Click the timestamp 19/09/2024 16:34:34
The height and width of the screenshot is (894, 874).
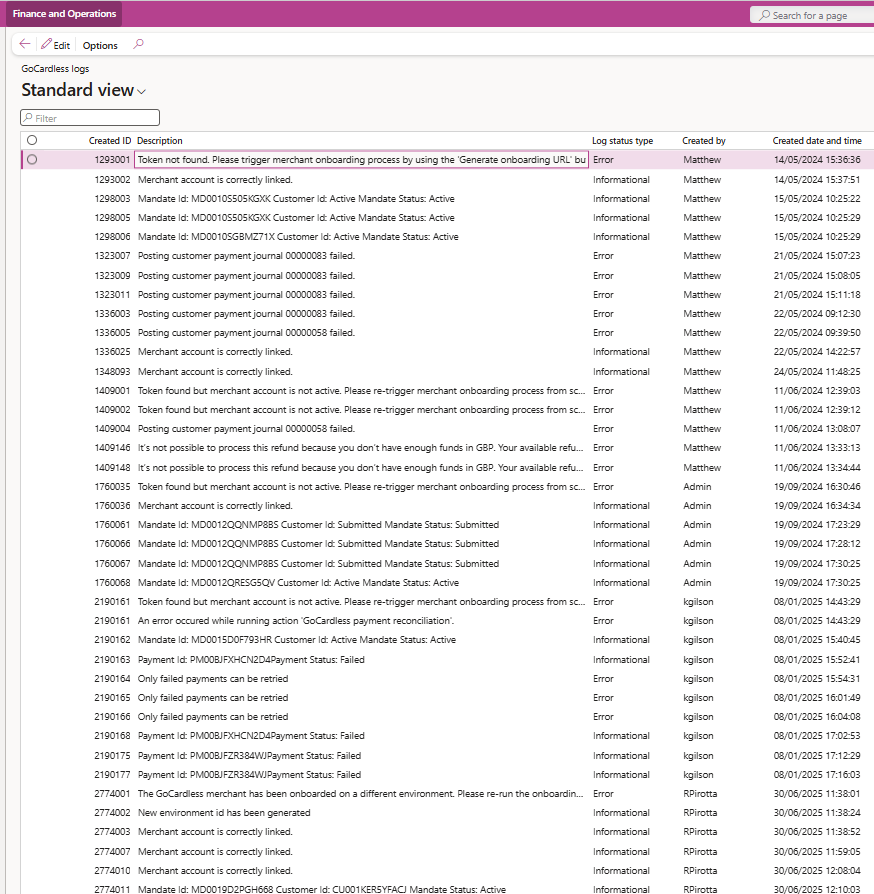[817, 506]
